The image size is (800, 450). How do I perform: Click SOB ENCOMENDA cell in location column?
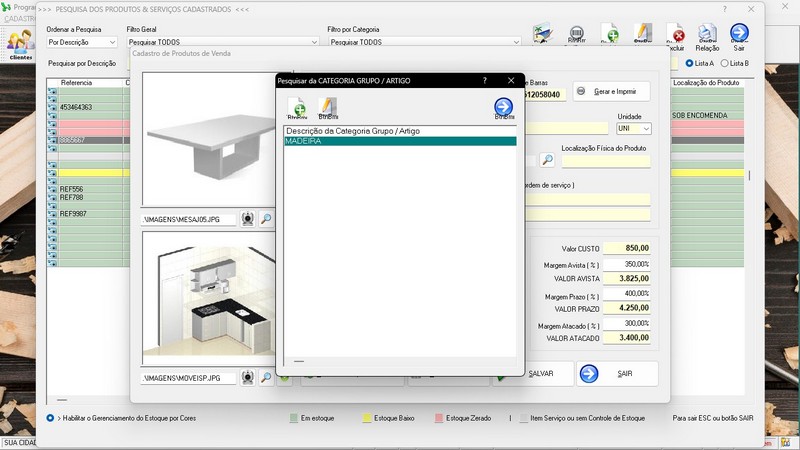[x=699, y=116]
